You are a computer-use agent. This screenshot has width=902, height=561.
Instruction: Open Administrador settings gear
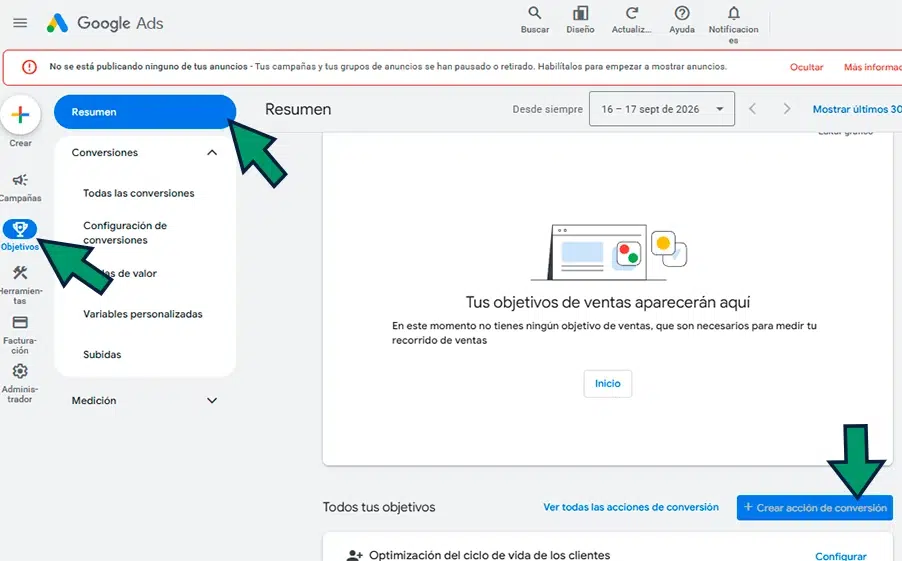tap(20, 383)
